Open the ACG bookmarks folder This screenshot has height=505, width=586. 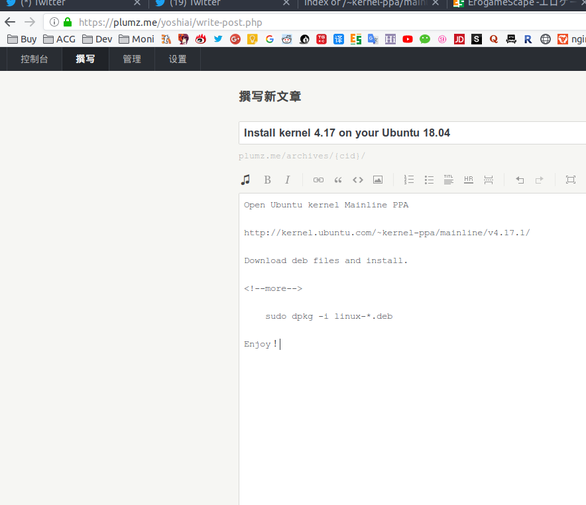tap(59, 39)
